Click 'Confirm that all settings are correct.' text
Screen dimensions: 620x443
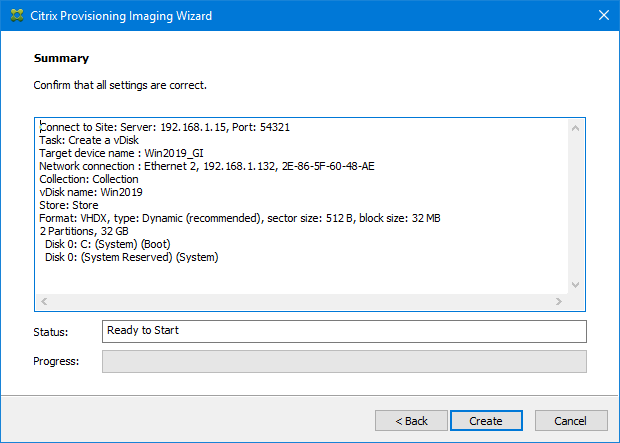(x=120, y=85)
